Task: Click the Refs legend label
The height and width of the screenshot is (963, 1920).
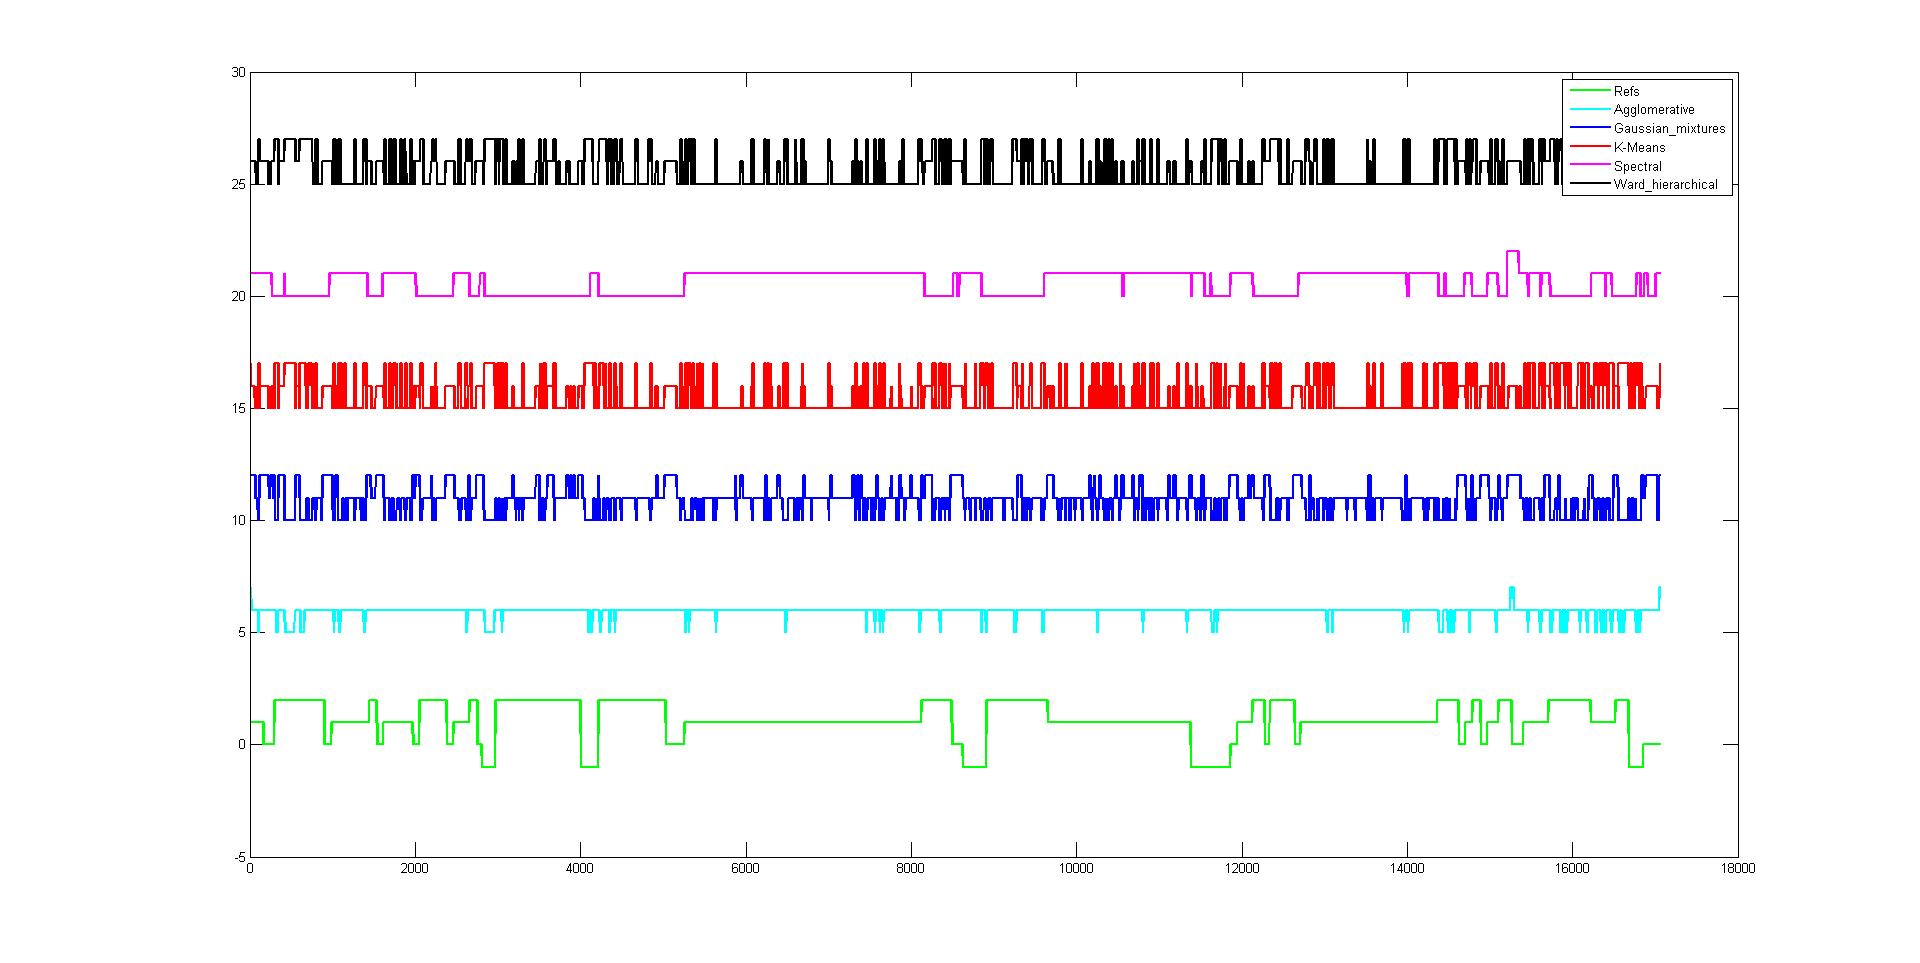Action: 1626,91
